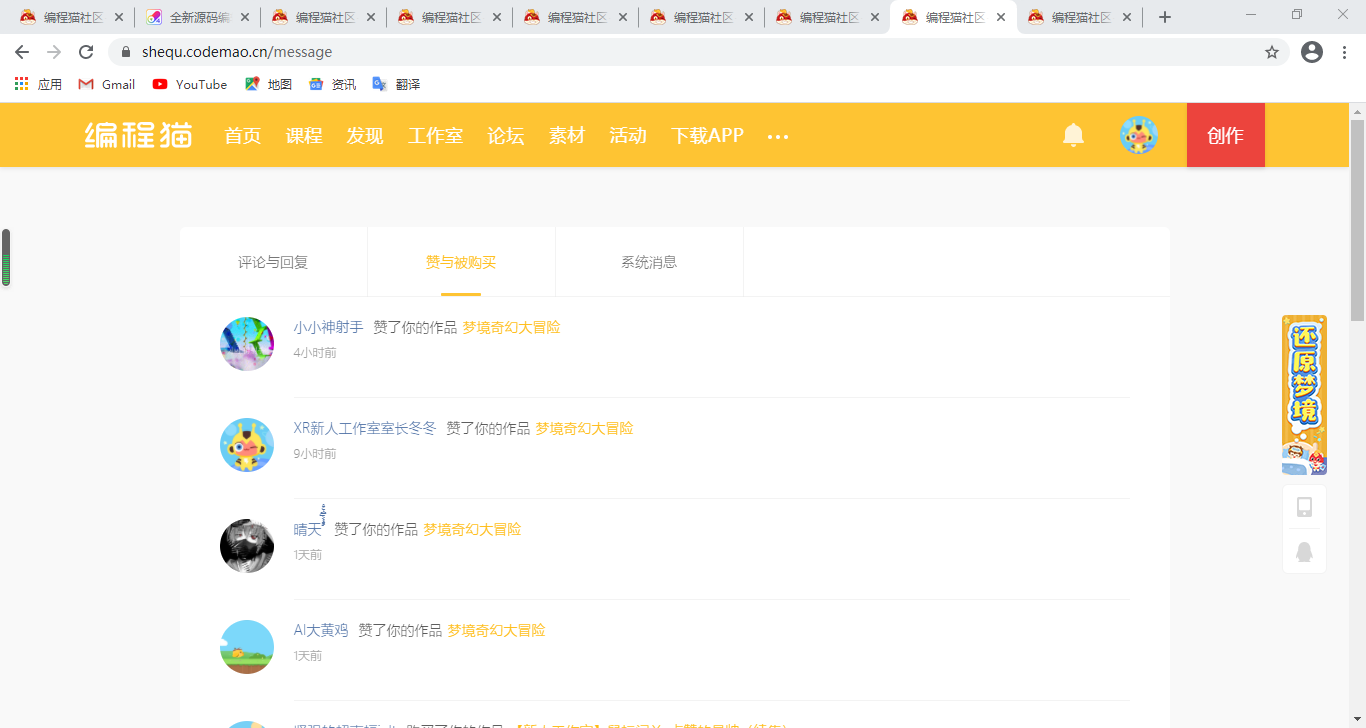Image resolution: width=1366 pixels, height=728 pixels.
Task: Open 小小神射手's profile link
Action: tap(329, 327)
